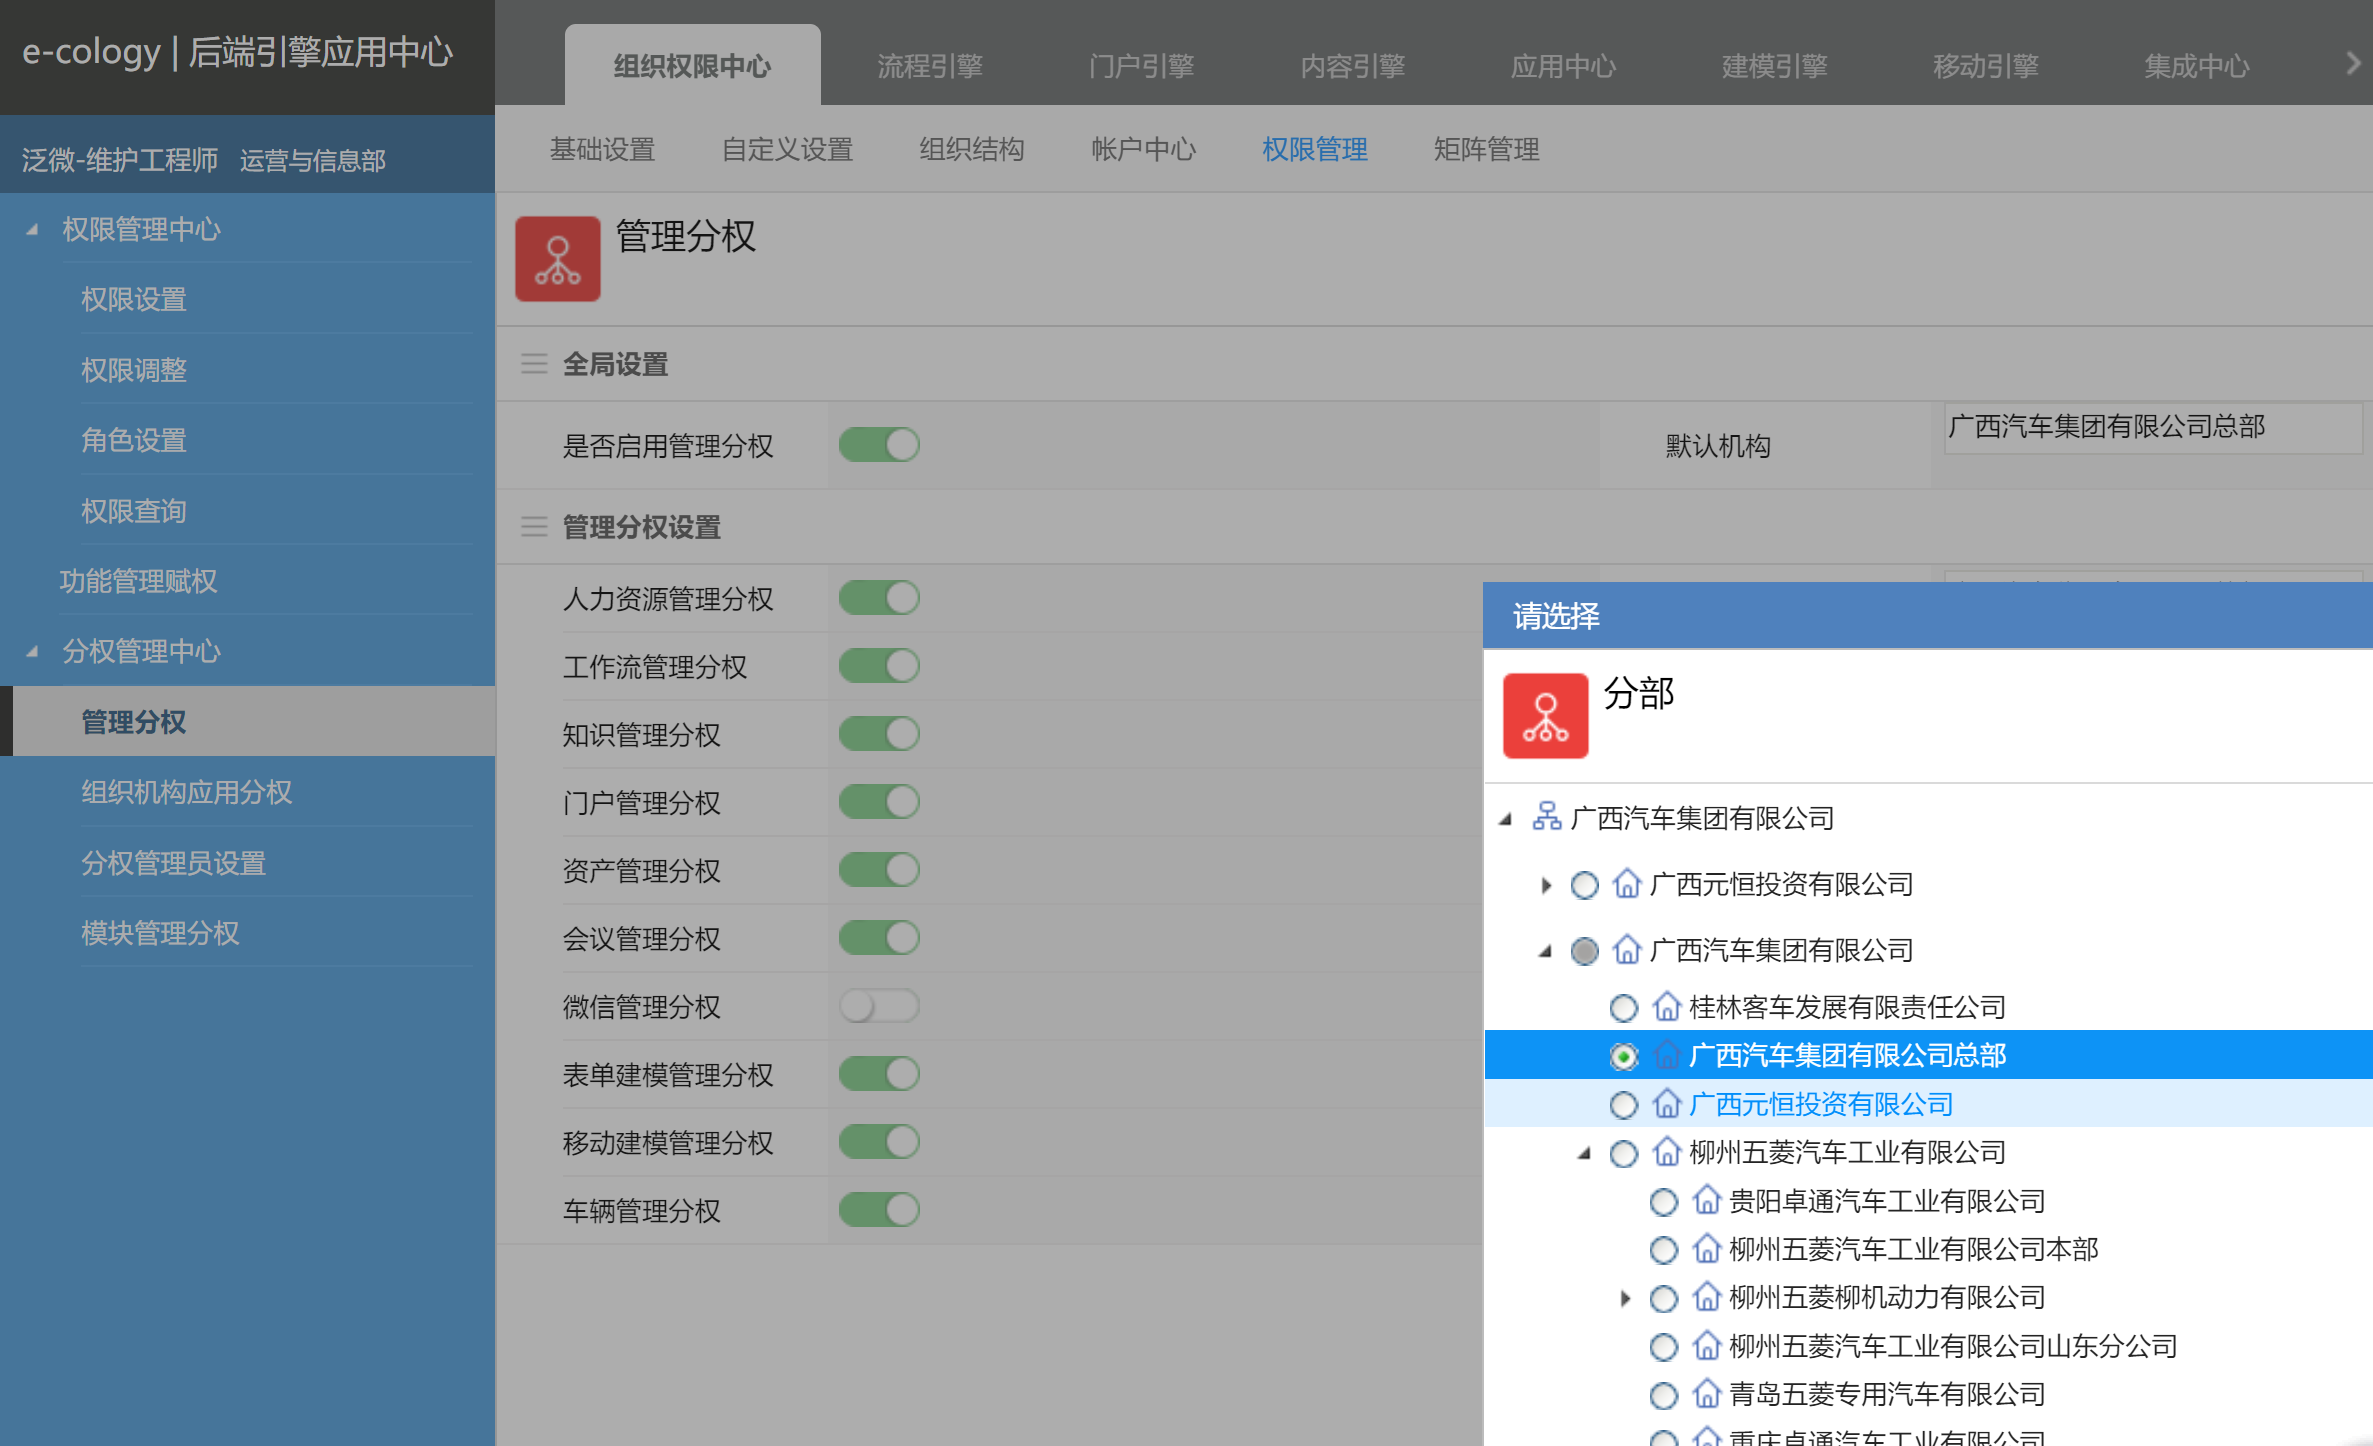Turn off 车辆管理分权 switch
2373x1446 pixels.
click(879, 1210)
